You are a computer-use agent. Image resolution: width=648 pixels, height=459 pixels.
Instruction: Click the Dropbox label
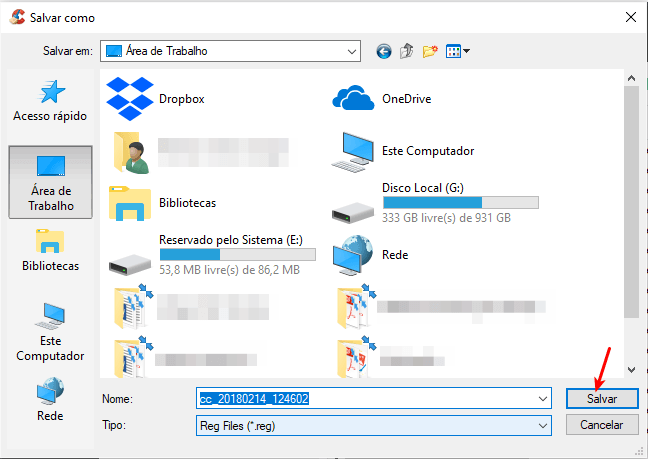pos(182,99)
